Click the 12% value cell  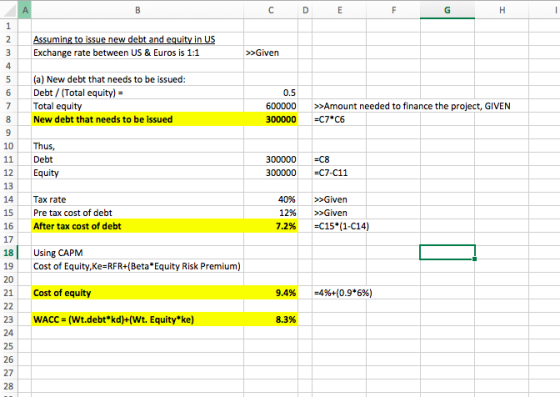coord(271,213)
